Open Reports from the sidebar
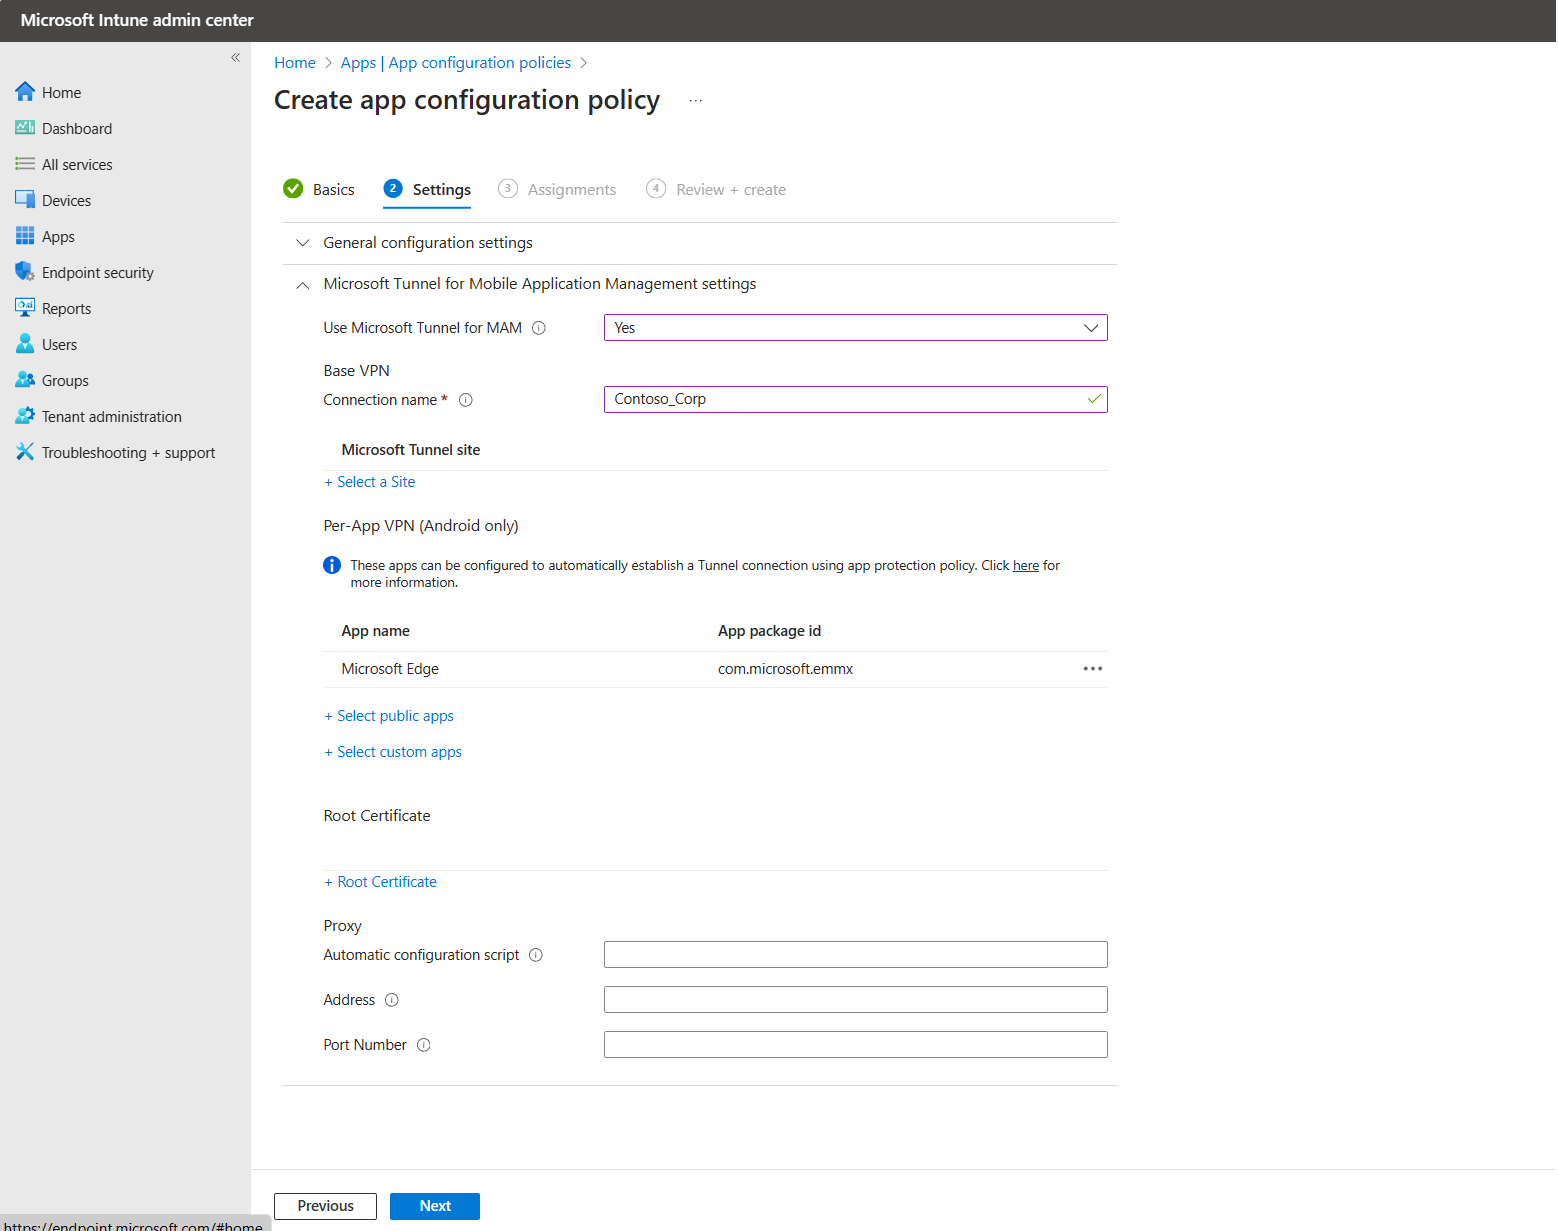Screen dimensions: 1558x1231 click(66, 308)
